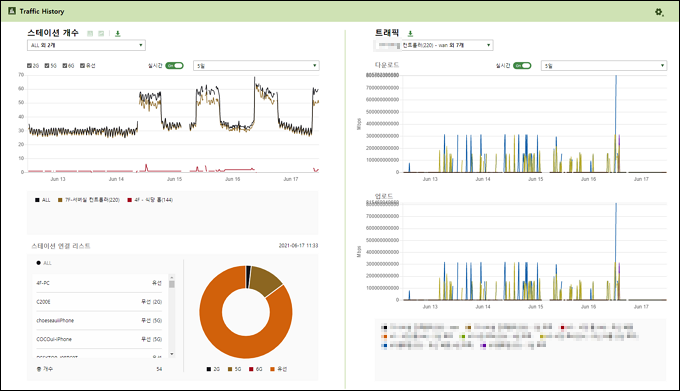The height and width of the screenshot is (391, 680).
Task: Open the 5일 period dropdown for station count
Action: point(256,66)
